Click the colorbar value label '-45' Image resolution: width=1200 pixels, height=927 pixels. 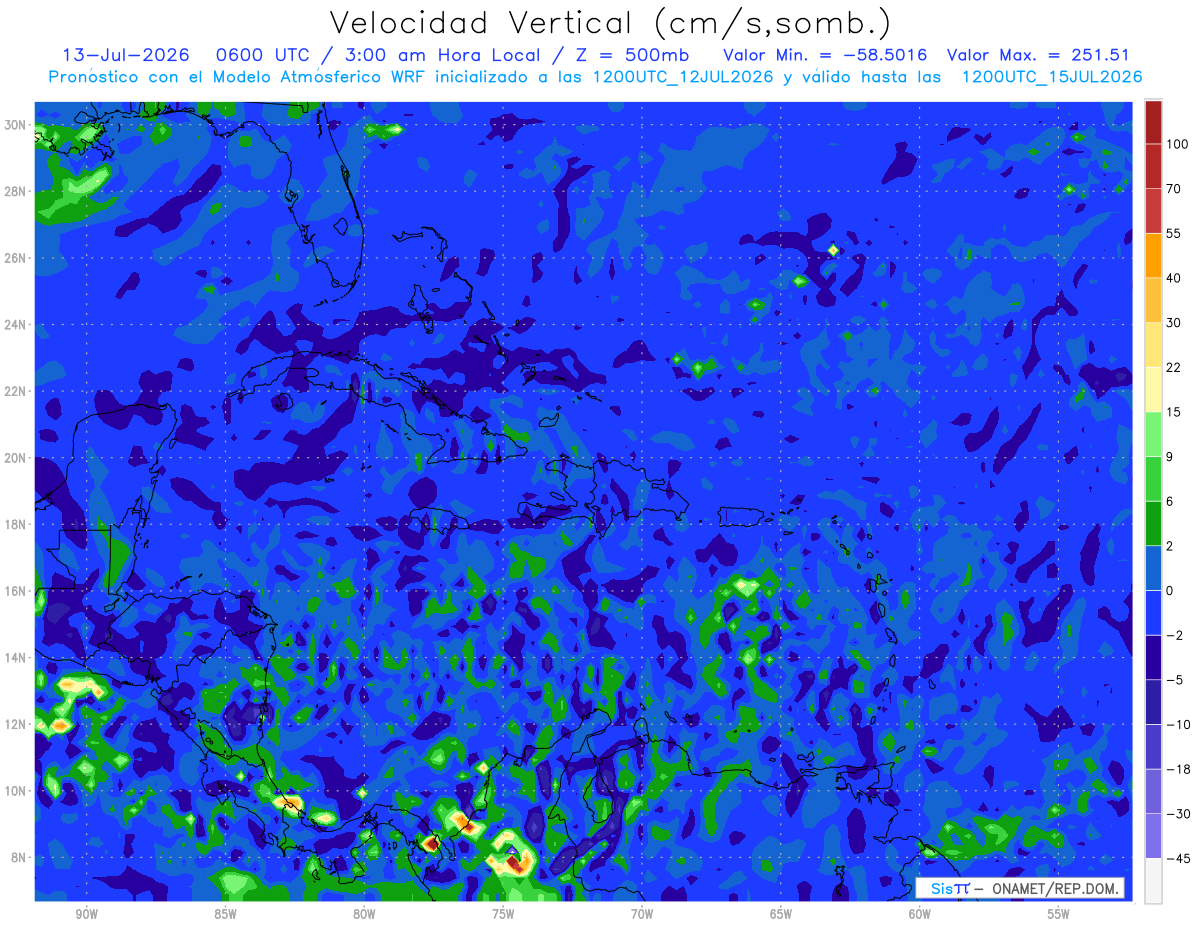click(x=1178, y=857)
